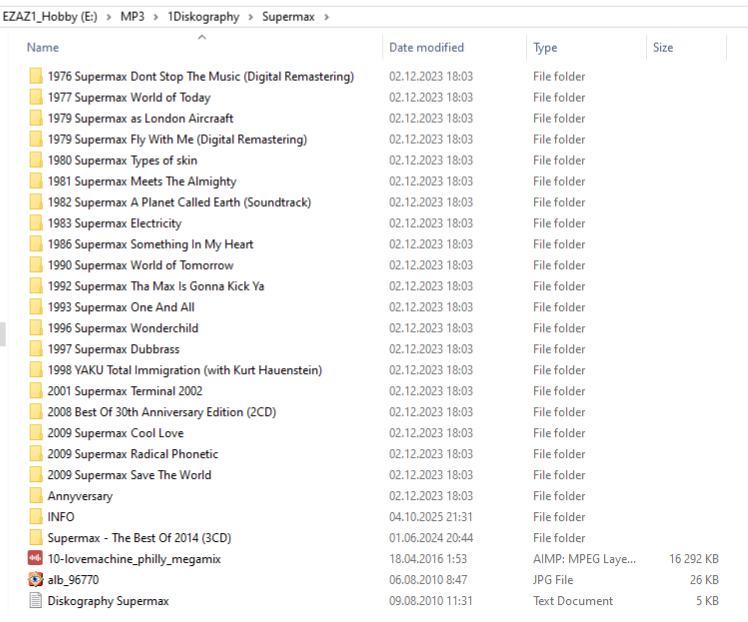Click the text document icon for Diskography Supermax
Image resolution: width=748 pixels, height=622 pixels.
coord(35,601)
